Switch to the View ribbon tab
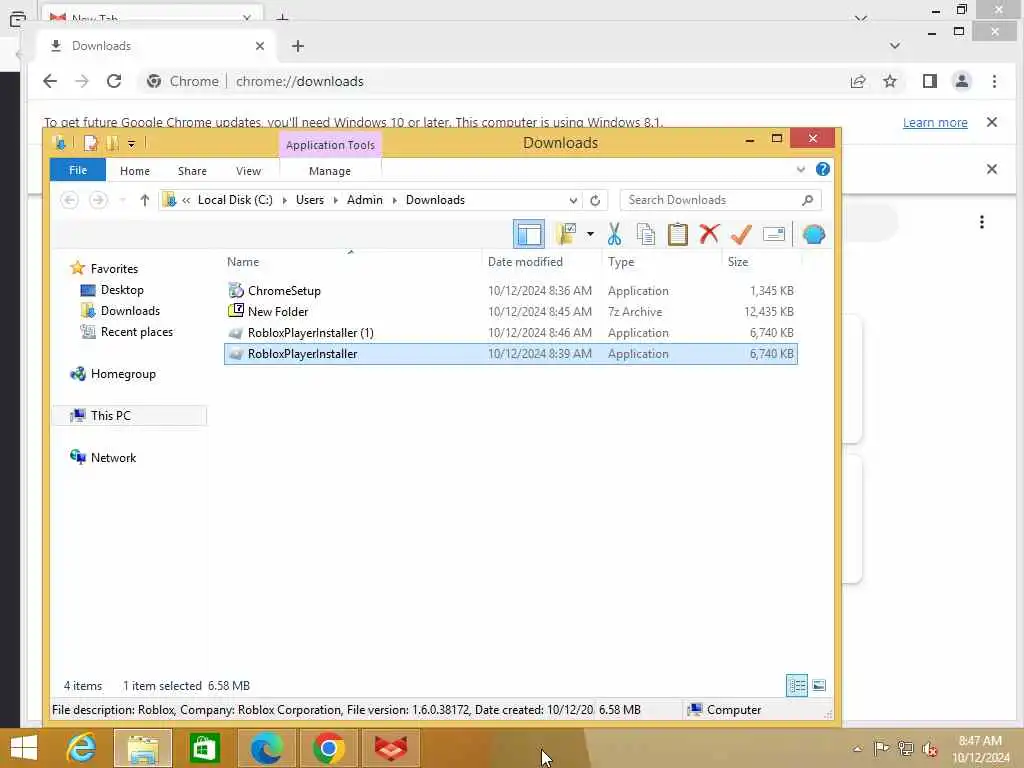 [x=248, y=170]
